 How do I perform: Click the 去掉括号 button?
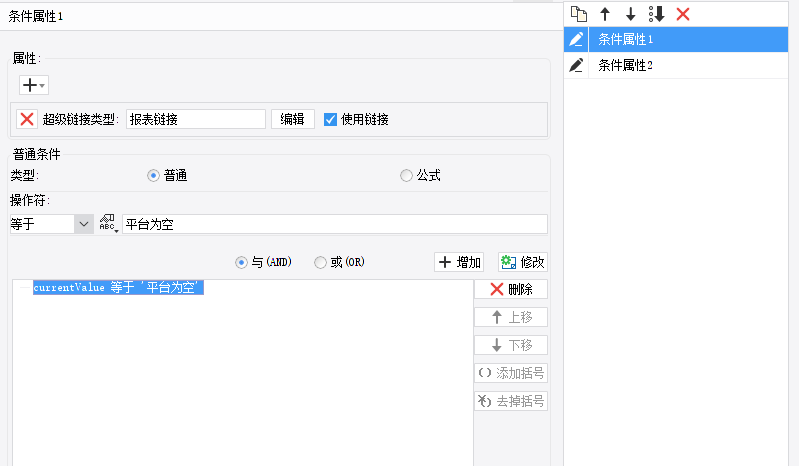point(511,401)
